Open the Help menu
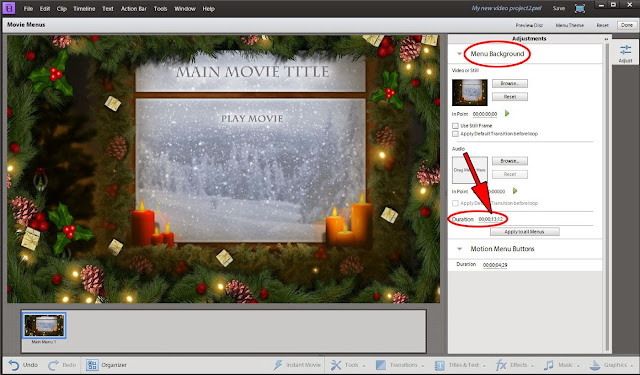 click(x=209, y=9)
